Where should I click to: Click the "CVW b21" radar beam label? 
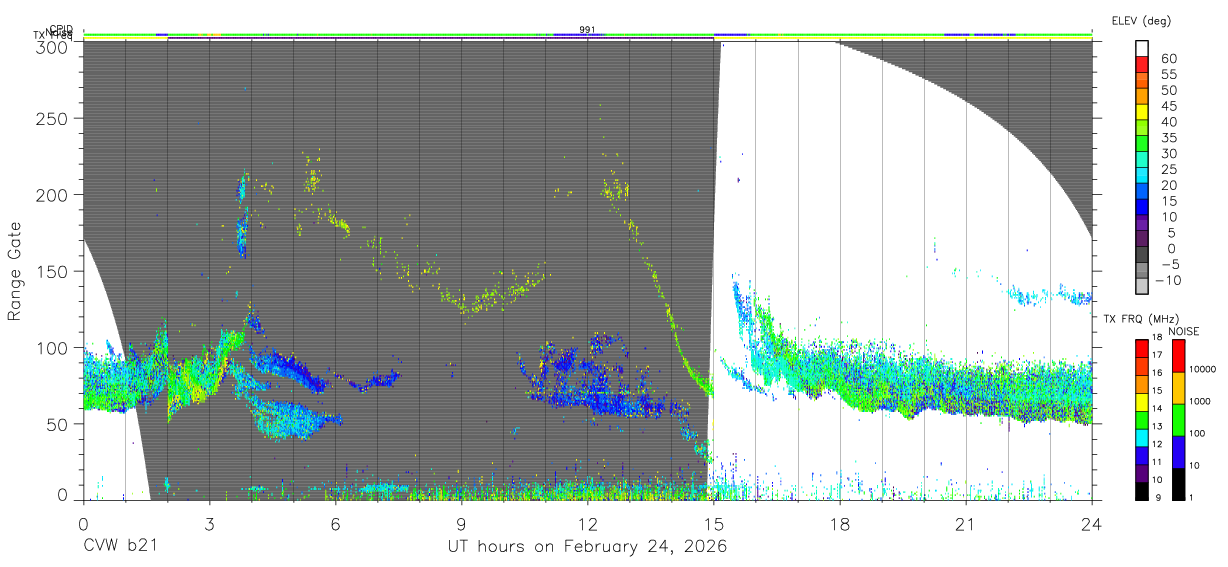(x=120, y=547)
